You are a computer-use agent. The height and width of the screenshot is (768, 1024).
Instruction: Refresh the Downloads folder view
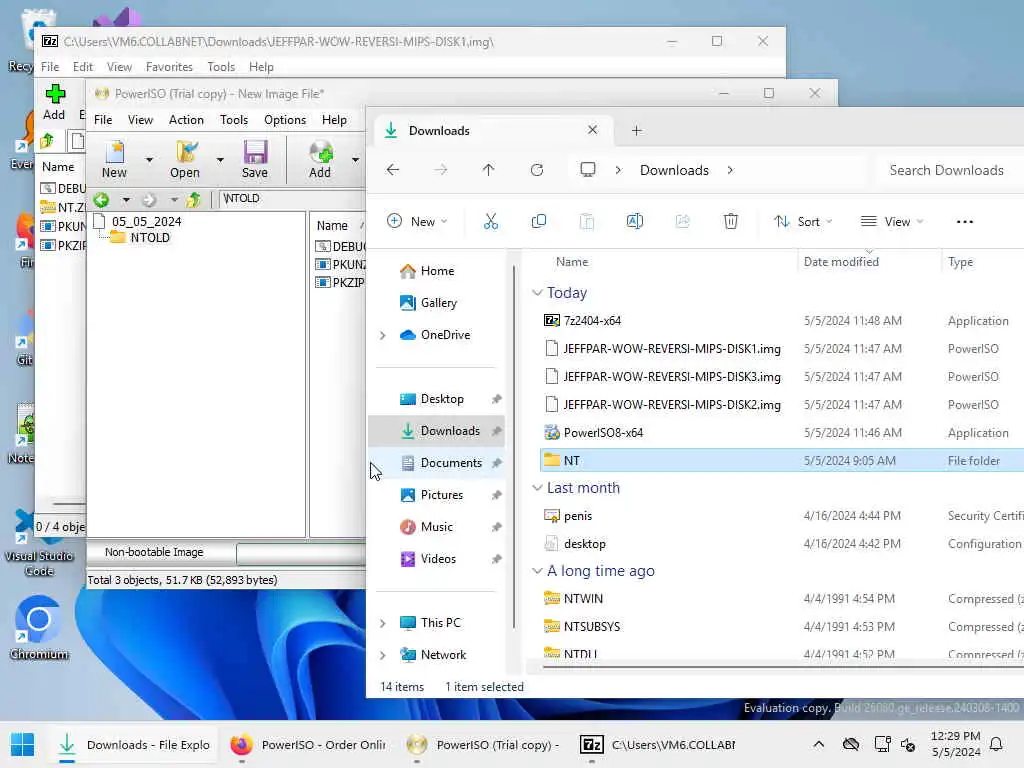(537, 170)
